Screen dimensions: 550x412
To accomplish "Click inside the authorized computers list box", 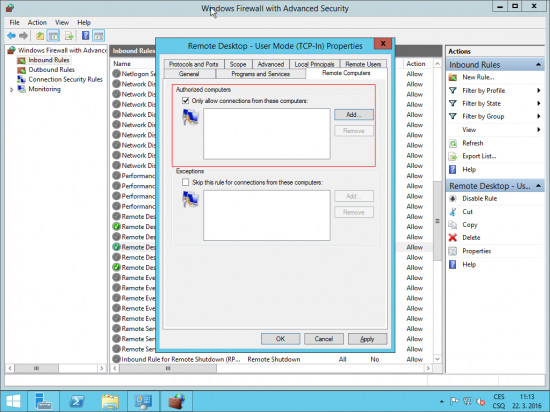I will pyautogui.click(x=267, y=134).
